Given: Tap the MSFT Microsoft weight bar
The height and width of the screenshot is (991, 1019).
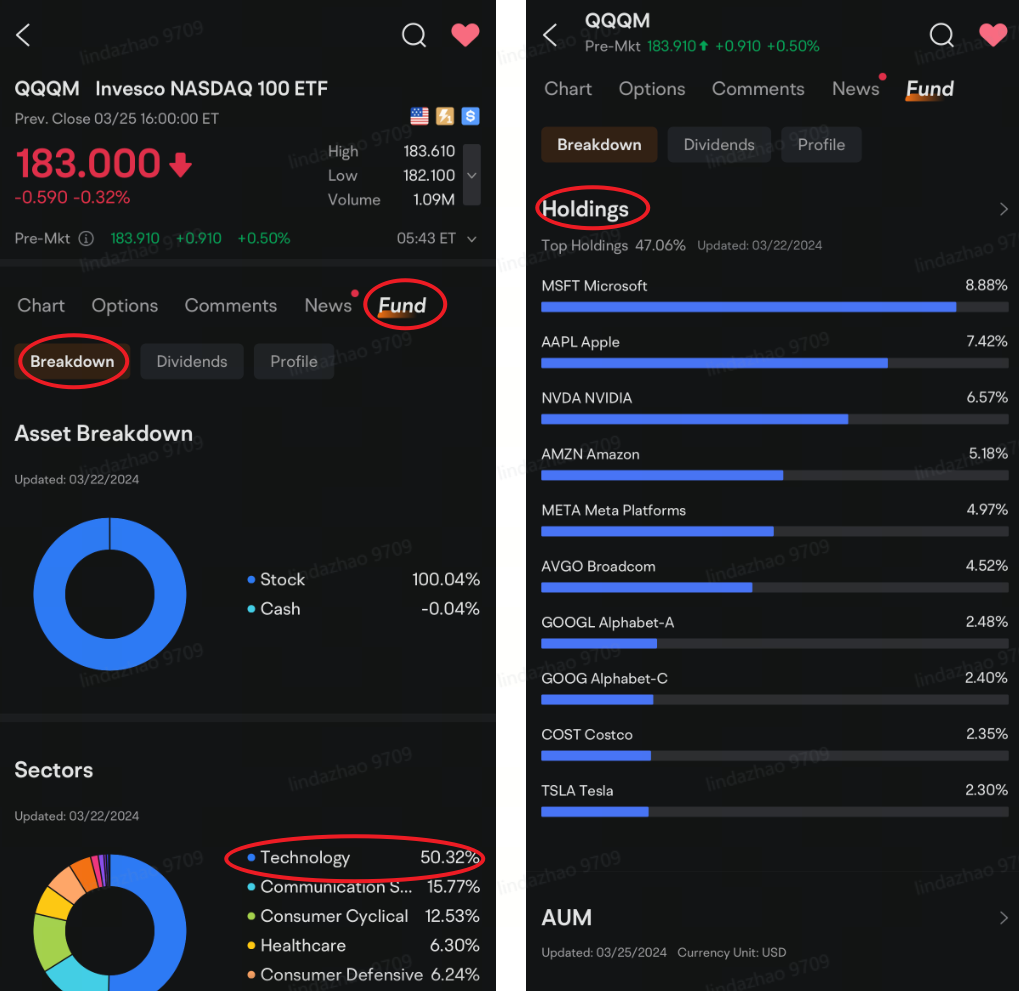Looking at the screenshot, I should [x=775, y=307].
